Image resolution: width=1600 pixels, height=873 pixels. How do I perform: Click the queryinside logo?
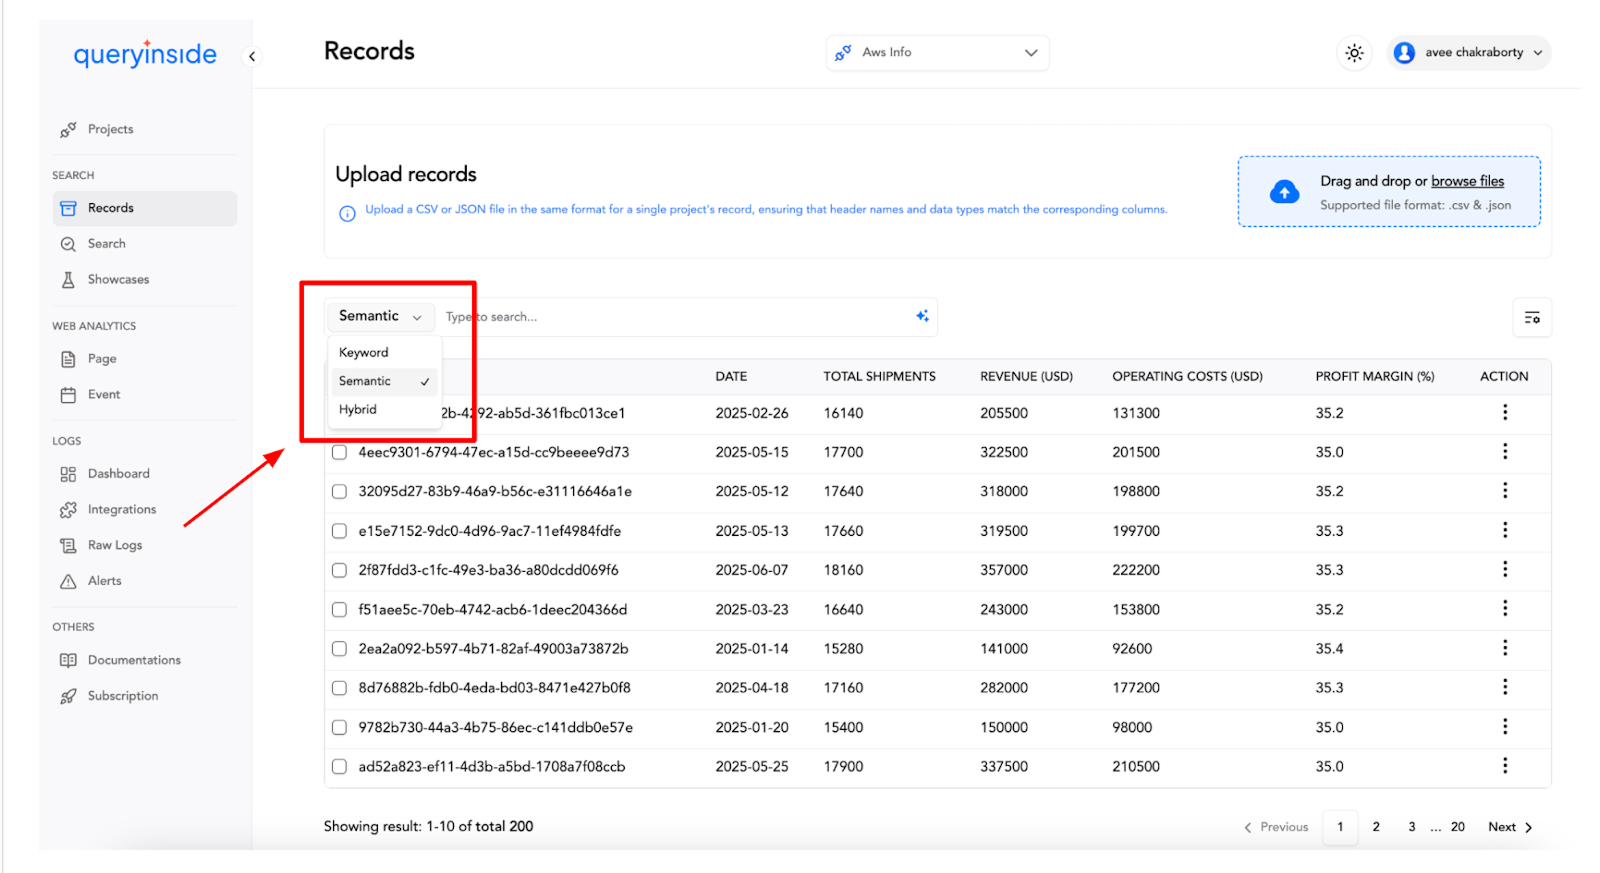[145, 53]
